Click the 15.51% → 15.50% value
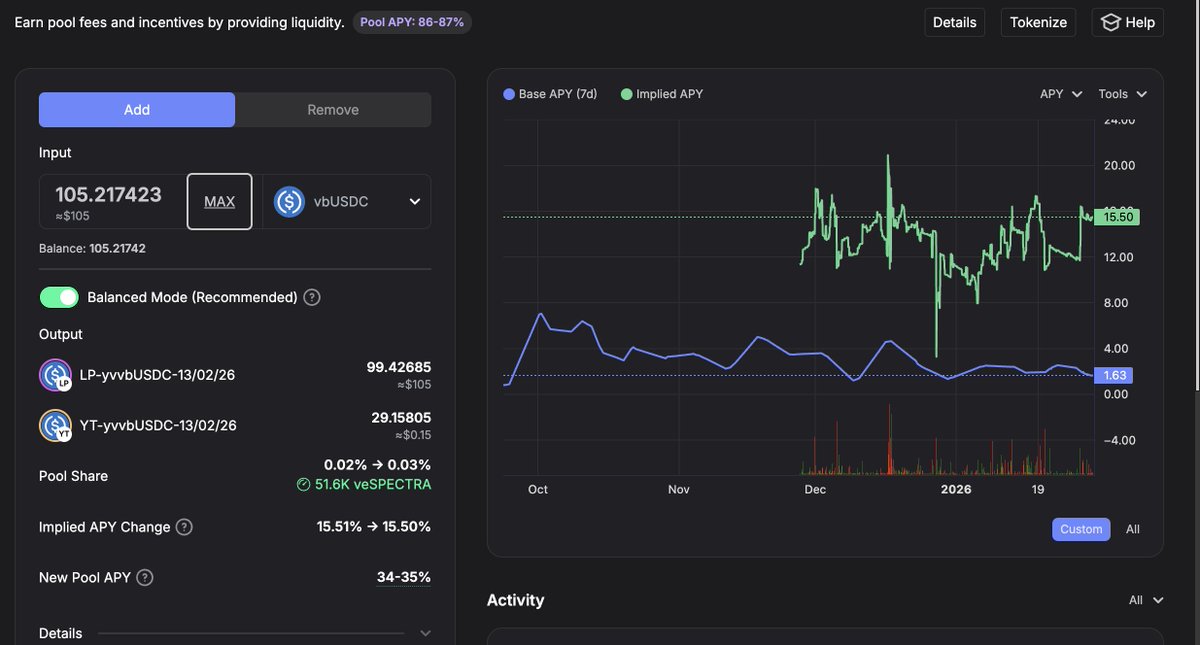 coord(374,527)
